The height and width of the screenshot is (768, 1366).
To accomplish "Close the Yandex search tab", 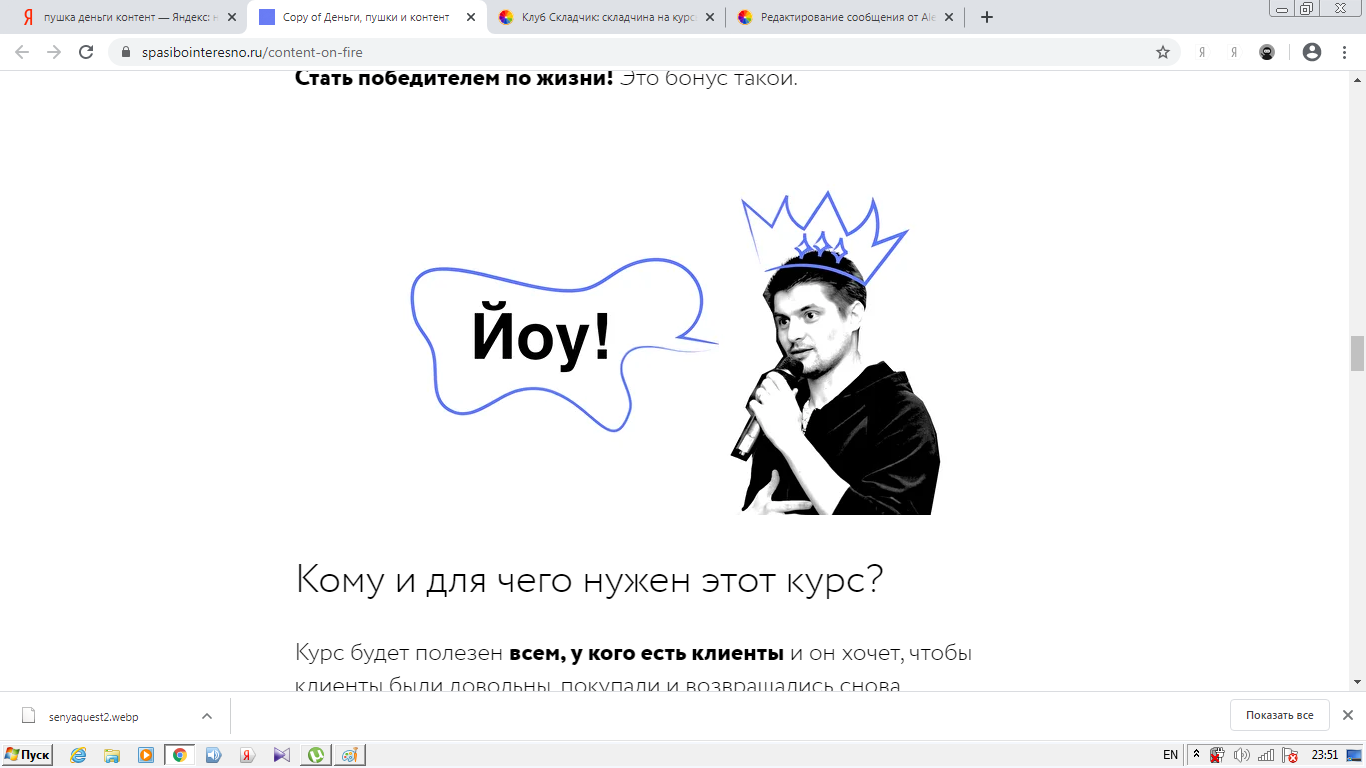I will click(232, 17).
